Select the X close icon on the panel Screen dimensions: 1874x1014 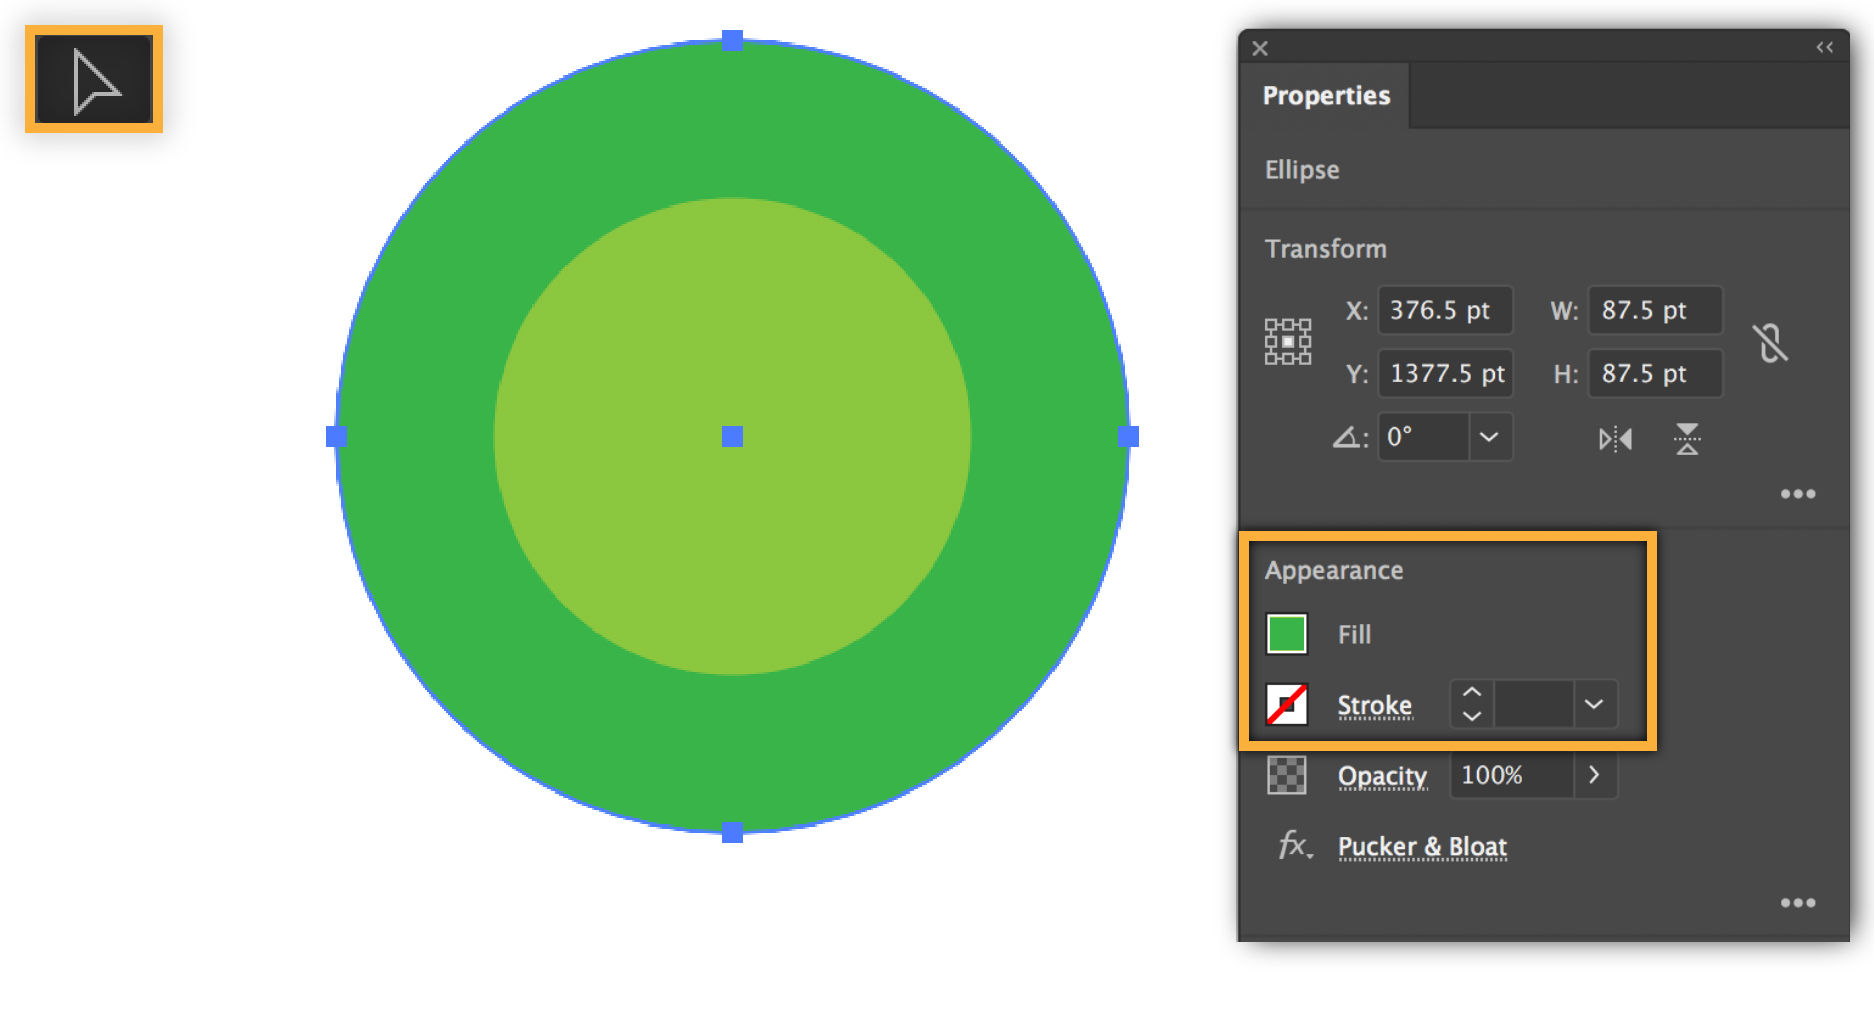[1259, 48]
